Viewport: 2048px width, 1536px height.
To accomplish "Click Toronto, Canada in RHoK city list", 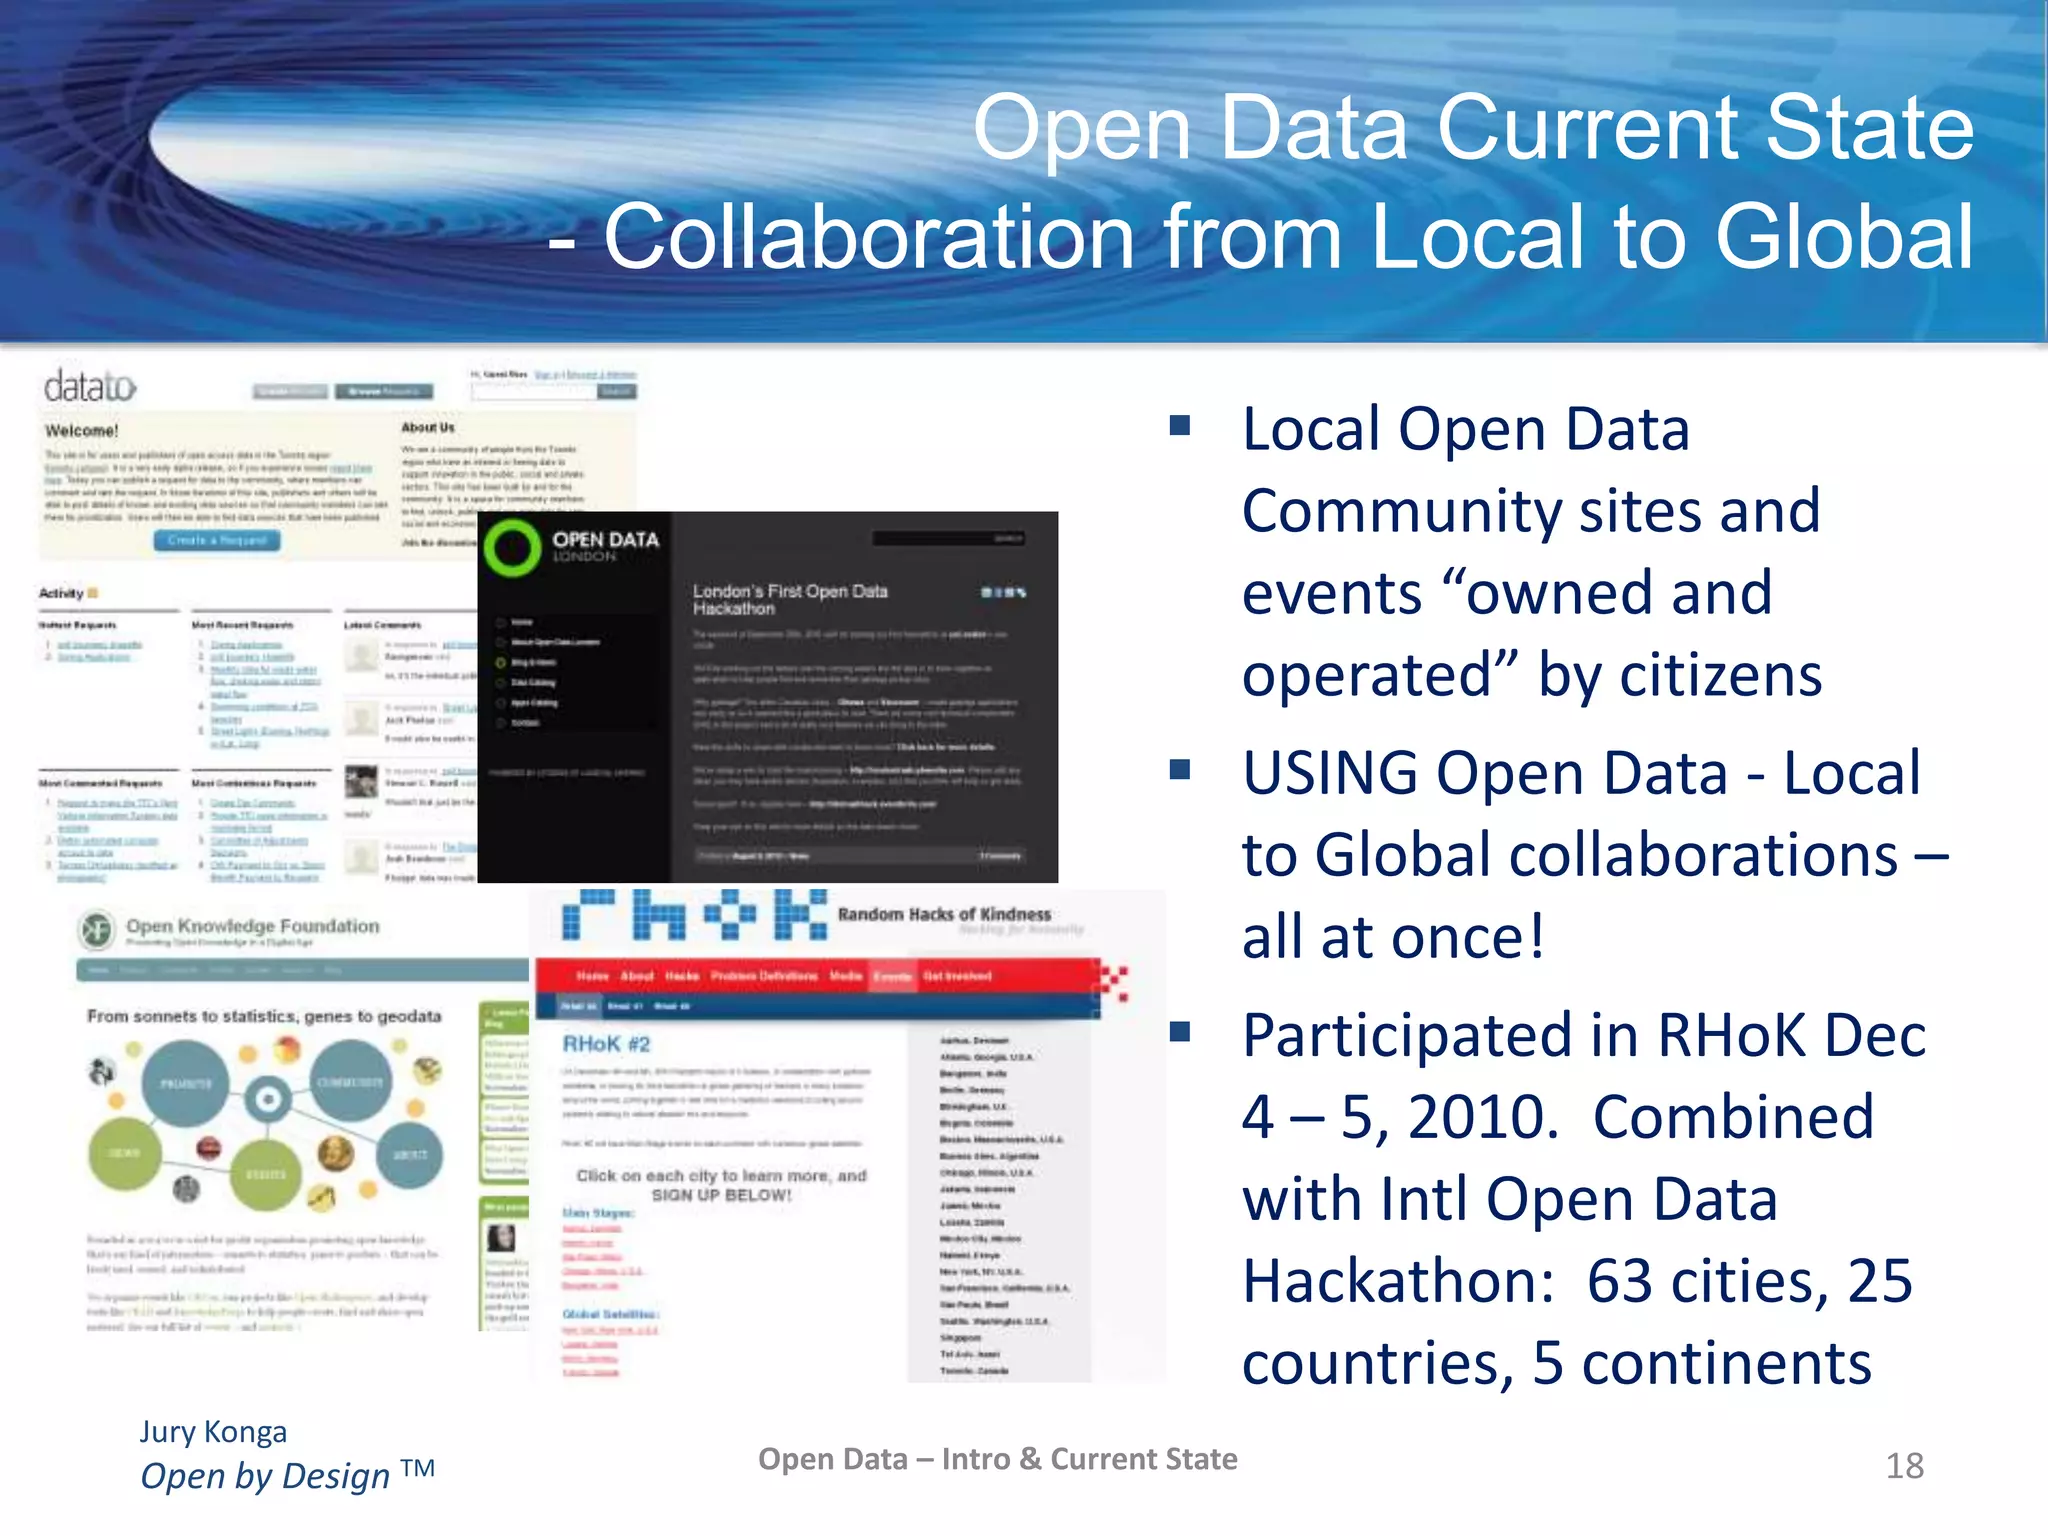I will point(973,1371).
